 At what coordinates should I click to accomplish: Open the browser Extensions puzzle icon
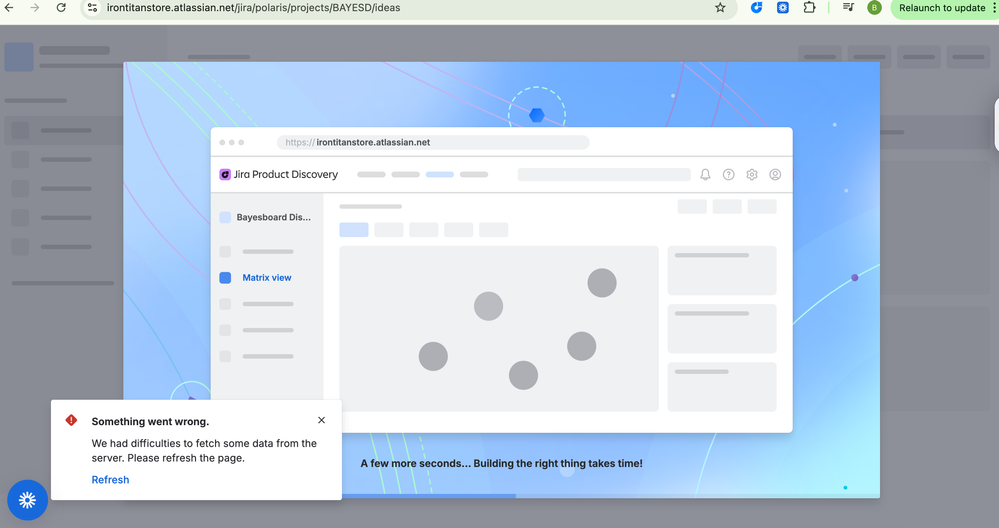point(809,8)
